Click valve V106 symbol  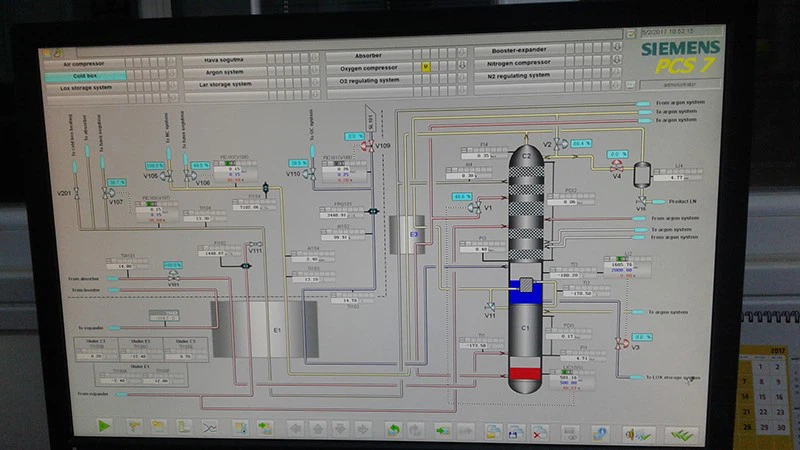click(189, 176)
